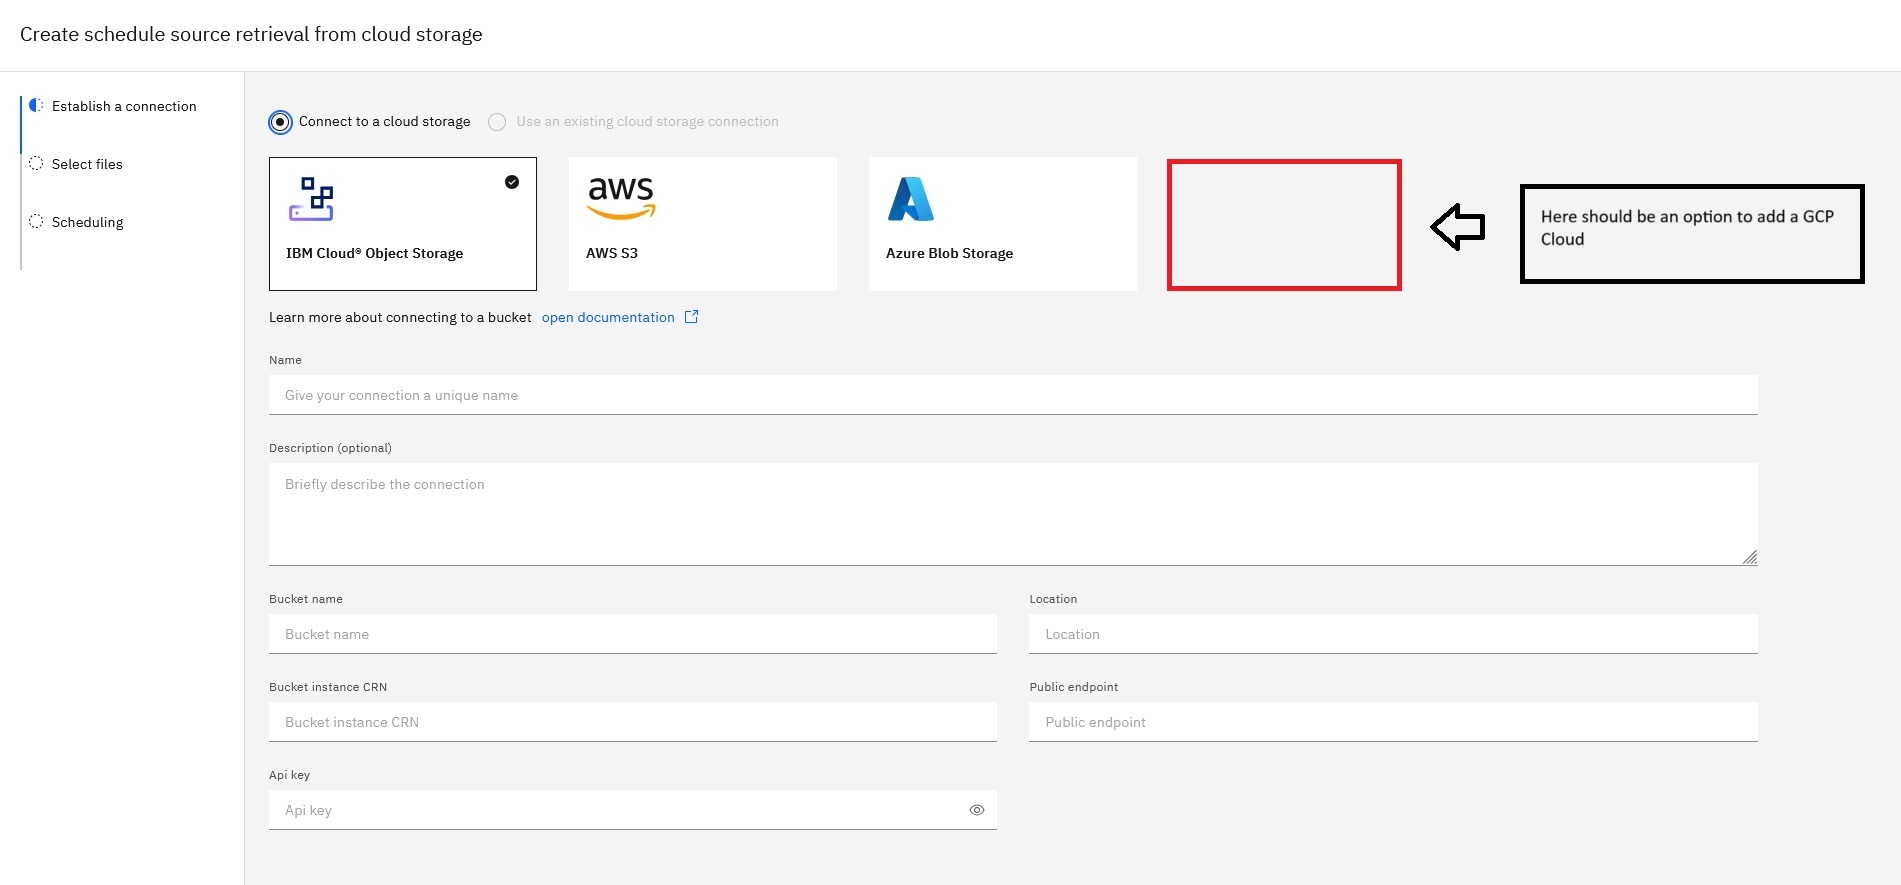1901x885 pixels.
Task: Choose Use an existing cloud storage connection
Action: 497,122
